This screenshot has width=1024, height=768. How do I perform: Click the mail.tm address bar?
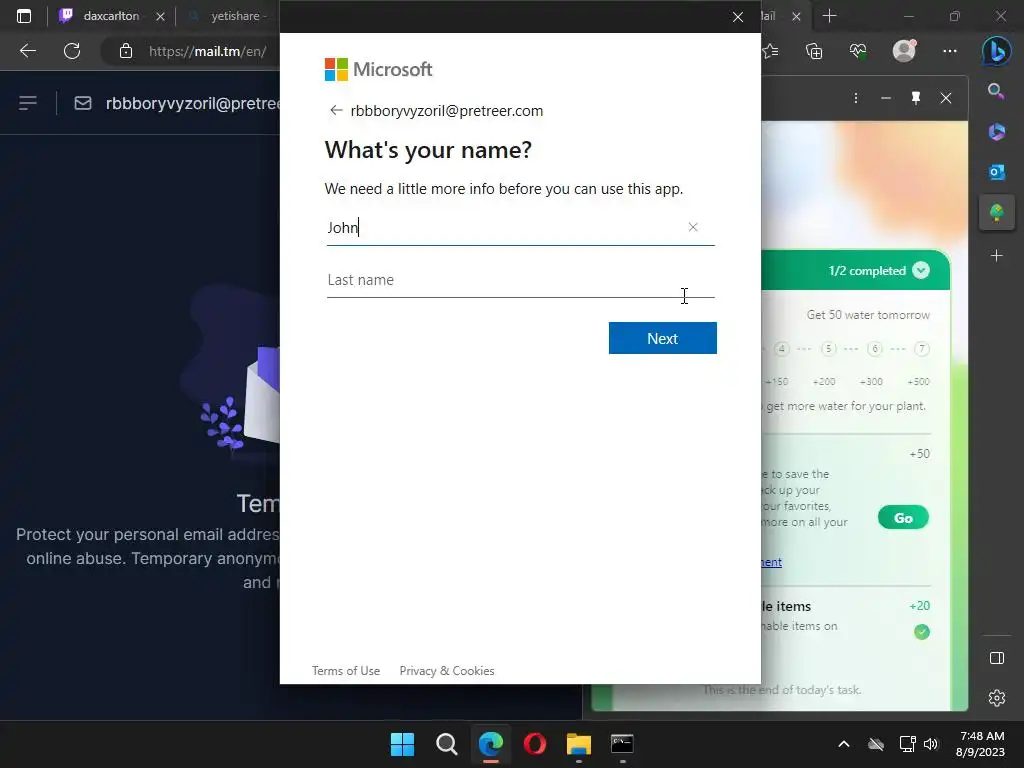207,51
